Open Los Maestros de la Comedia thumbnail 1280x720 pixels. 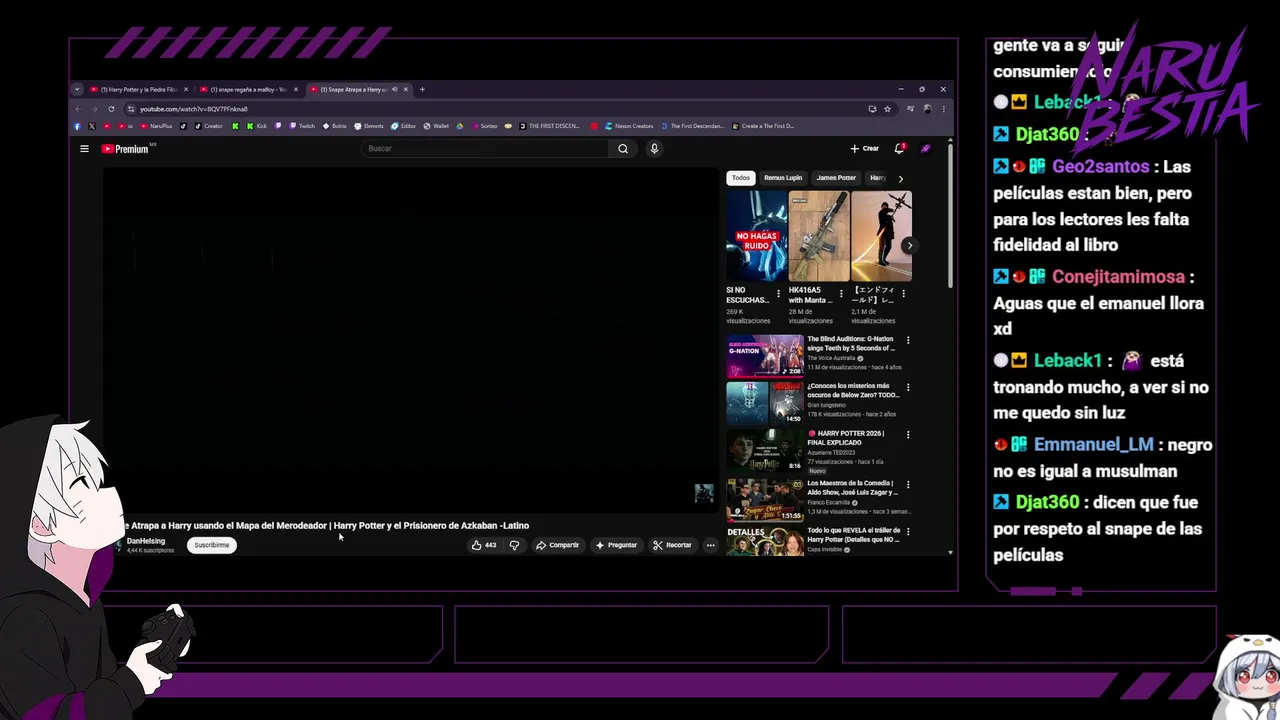(765, 500)
